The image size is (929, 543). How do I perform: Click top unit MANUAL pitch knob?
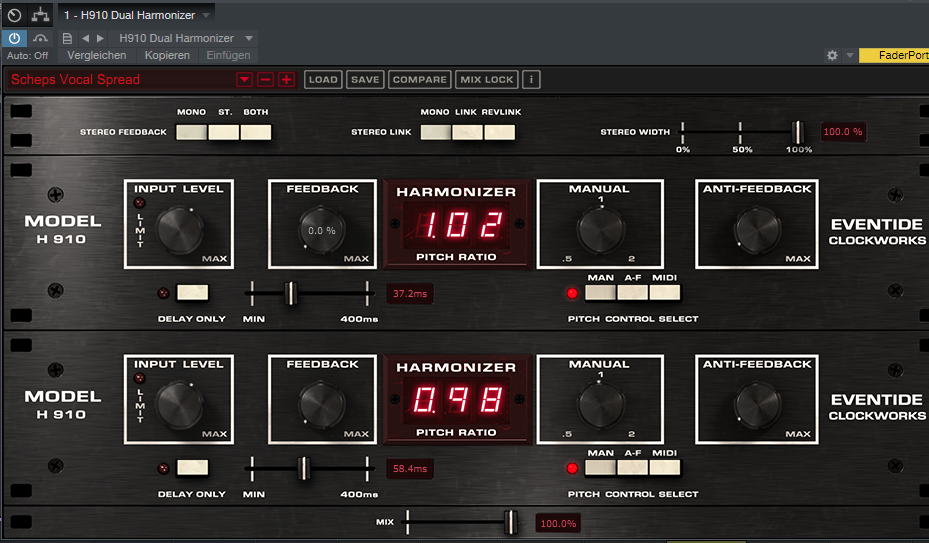coord(600,229)
